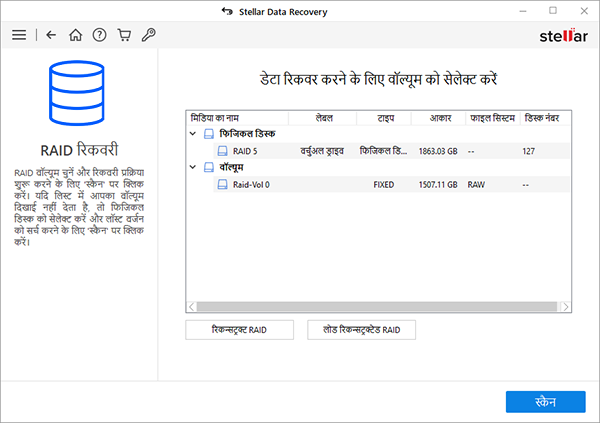Click the horizontal scrollbar right arrow

pos(566,307)
